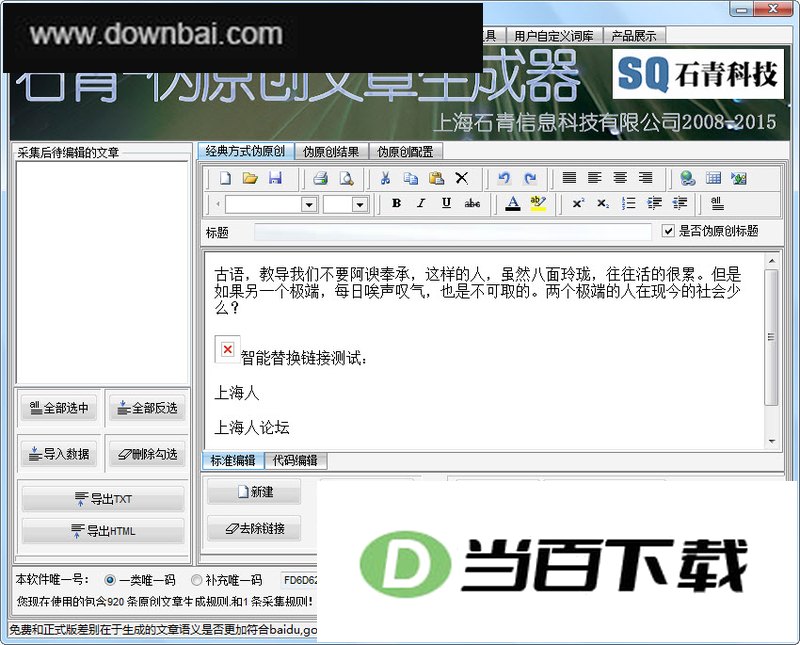
Task: Apply strikethrough formatting
Action: [472, 203]
